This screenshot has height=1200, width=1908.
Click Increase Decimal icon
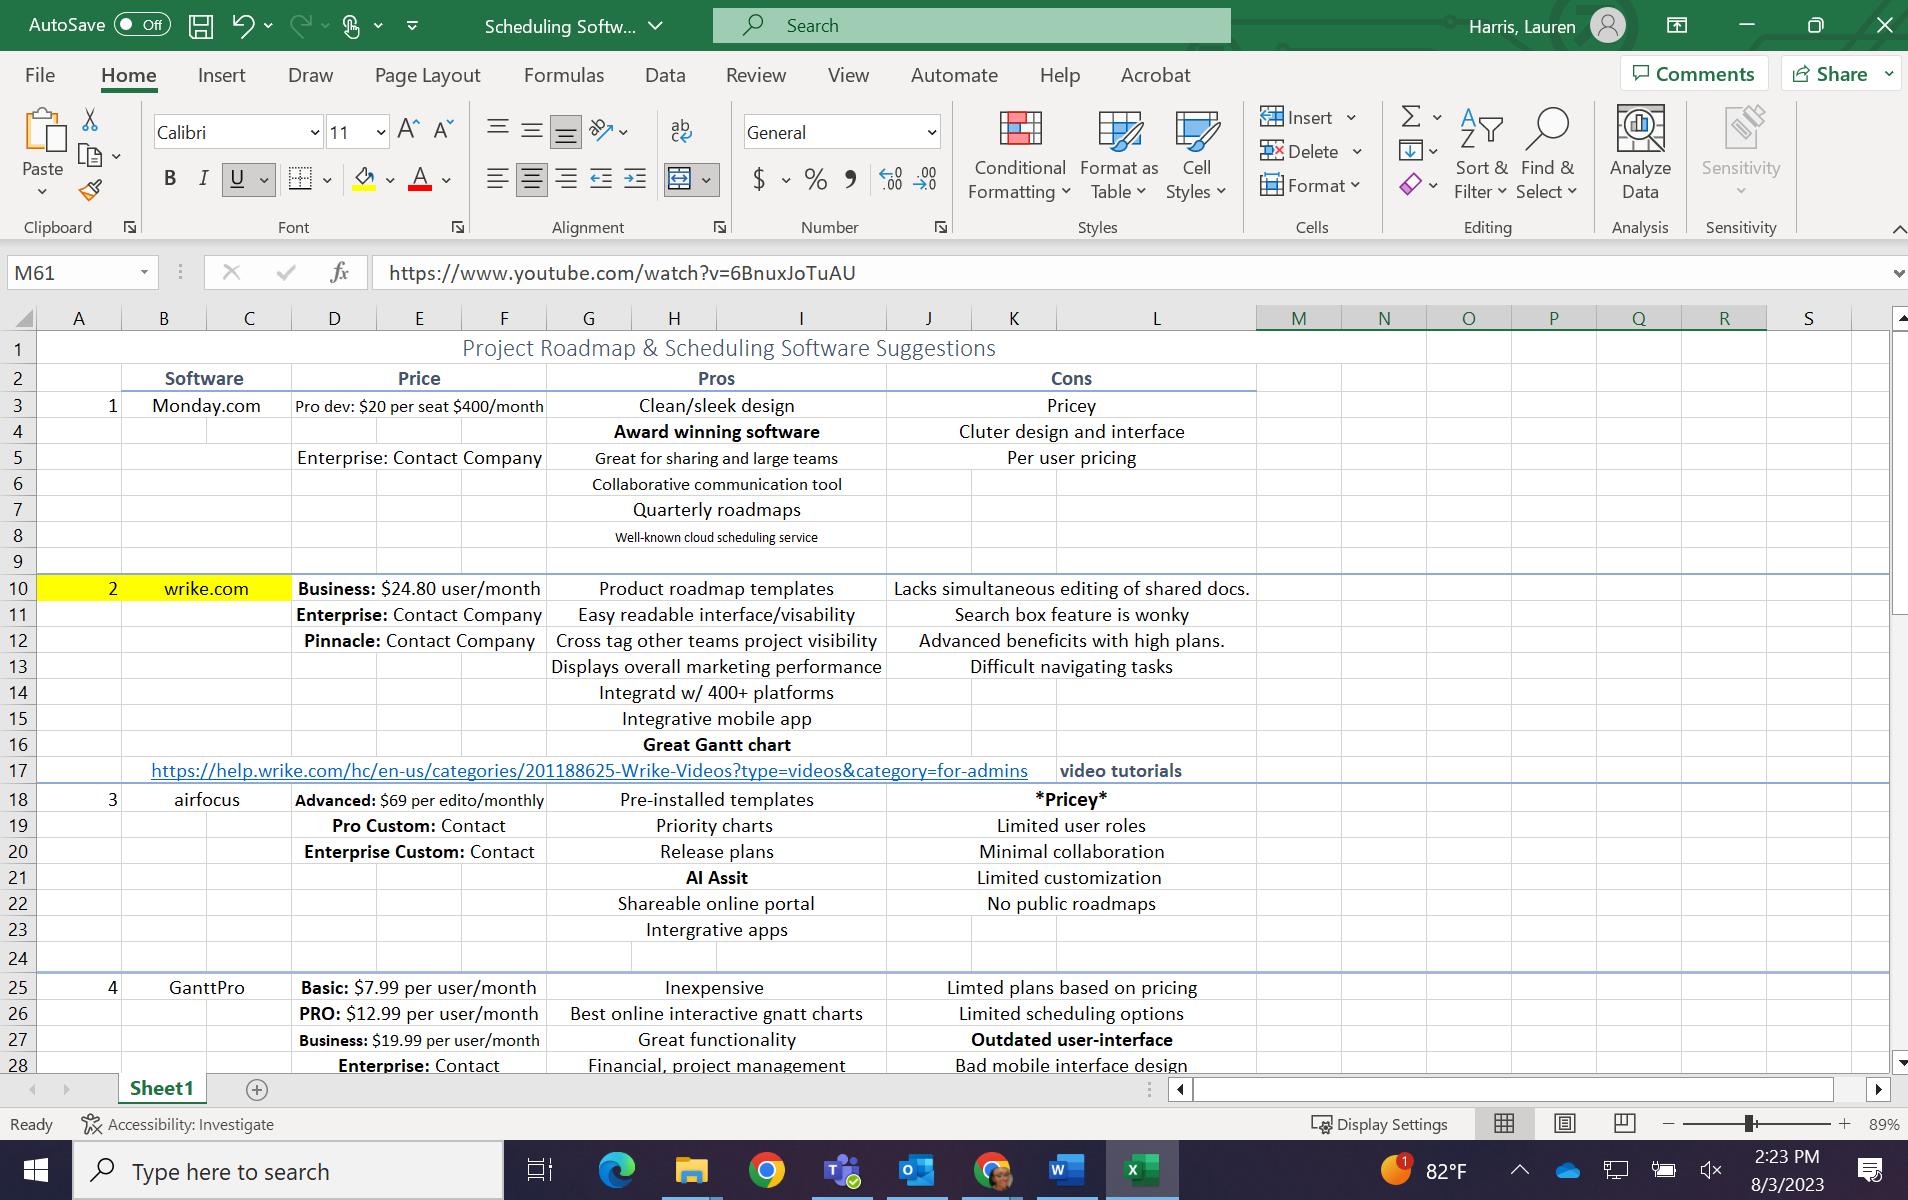[891, 179]
